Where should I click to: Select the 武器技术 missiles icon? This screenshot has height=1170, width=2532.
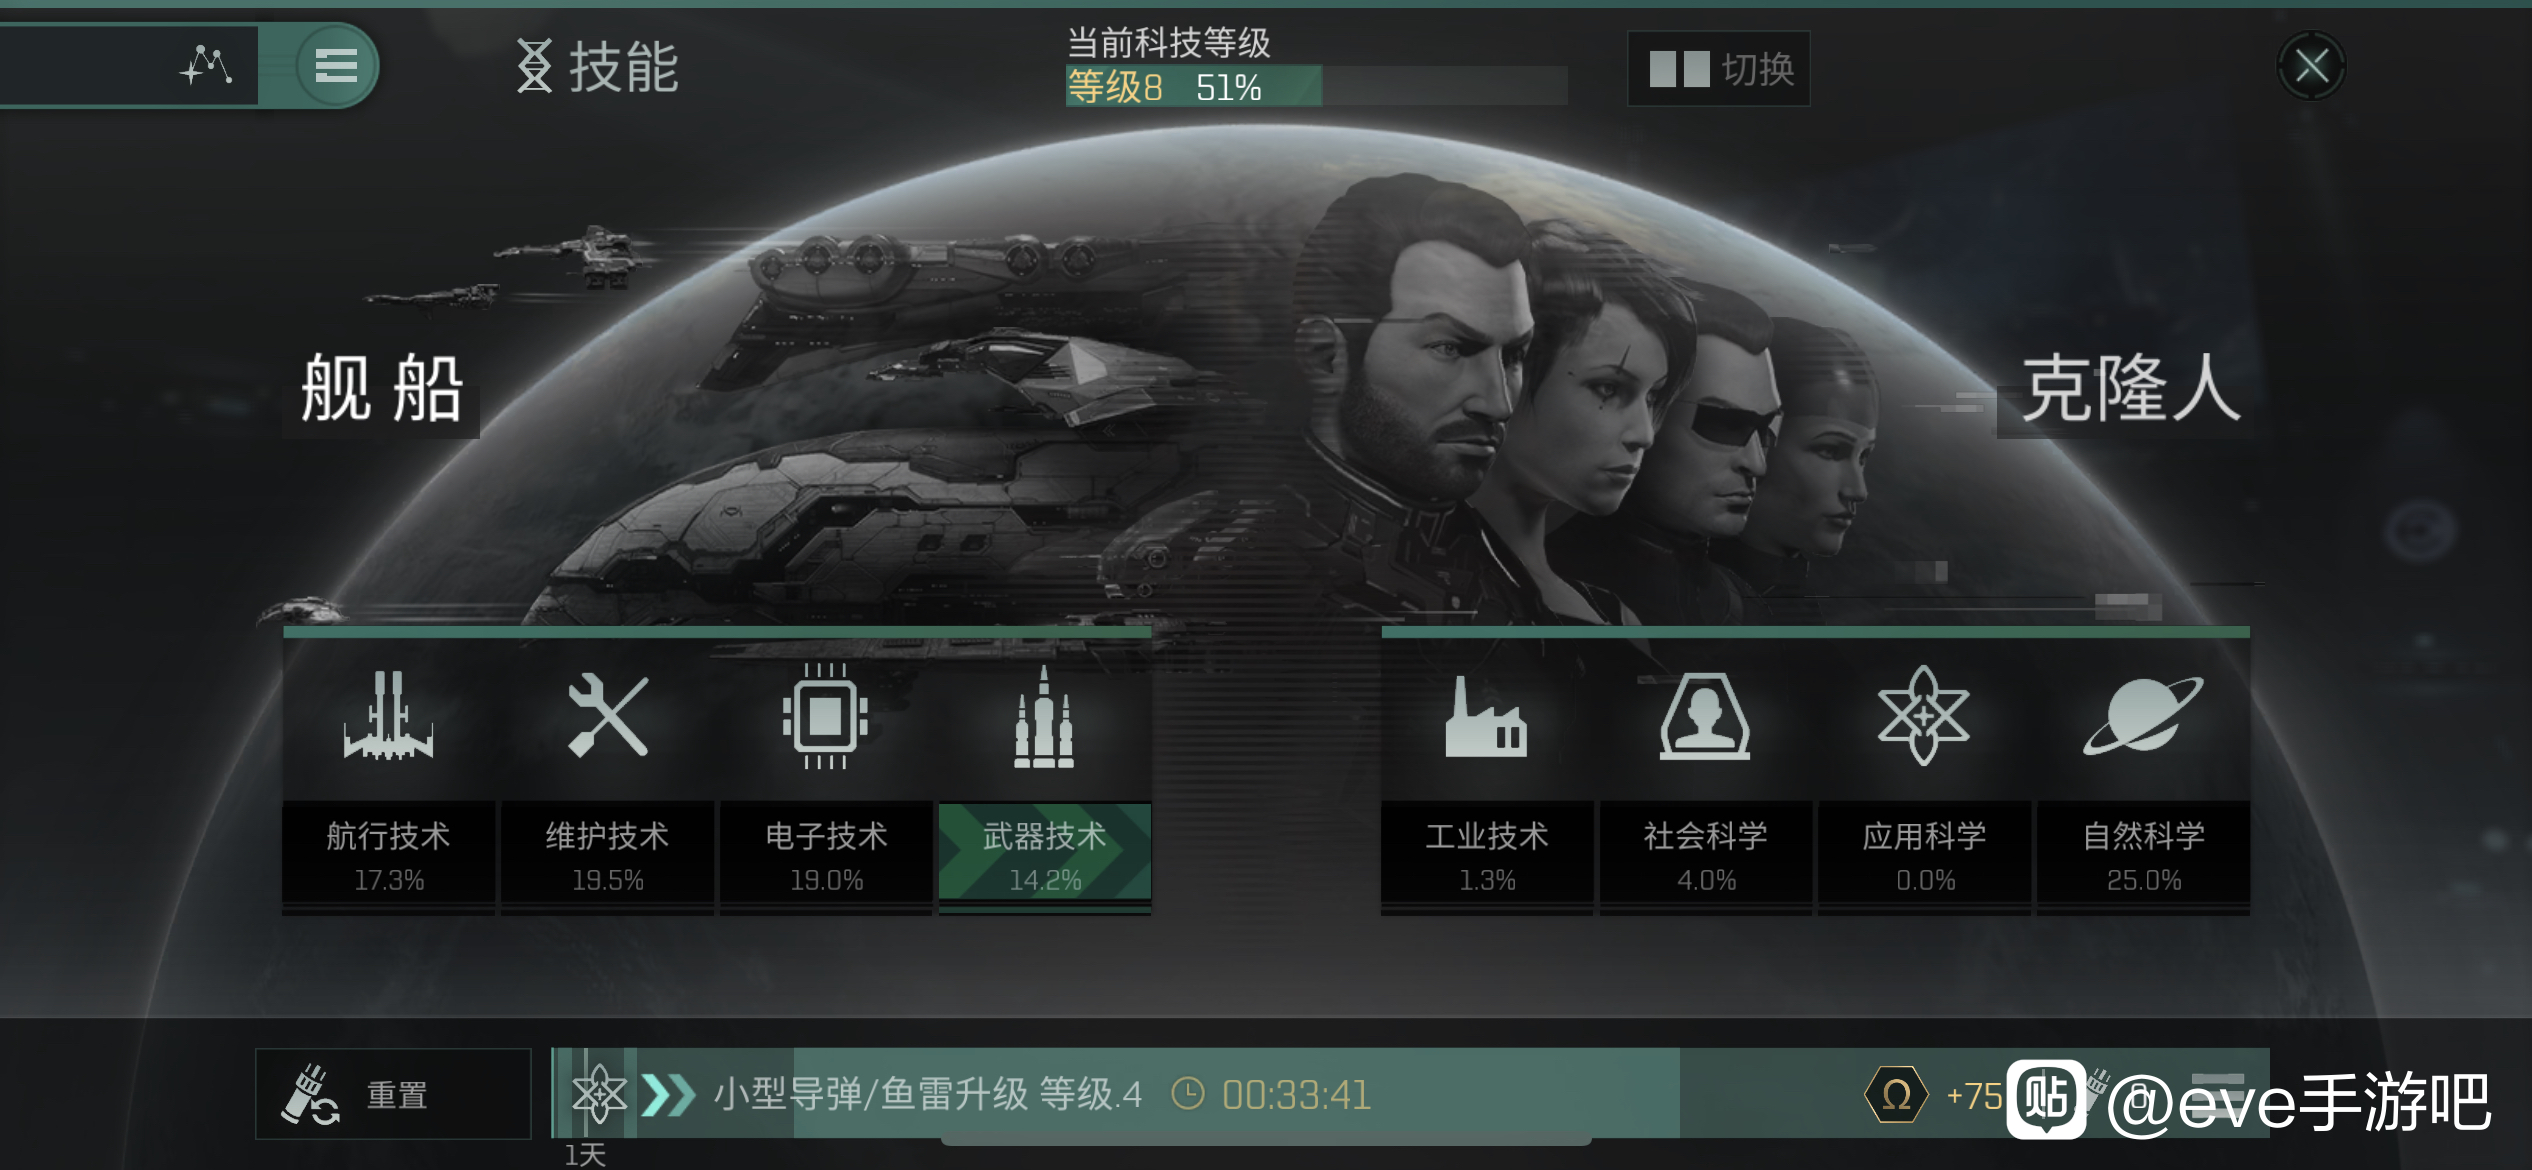coord(1044,716)
